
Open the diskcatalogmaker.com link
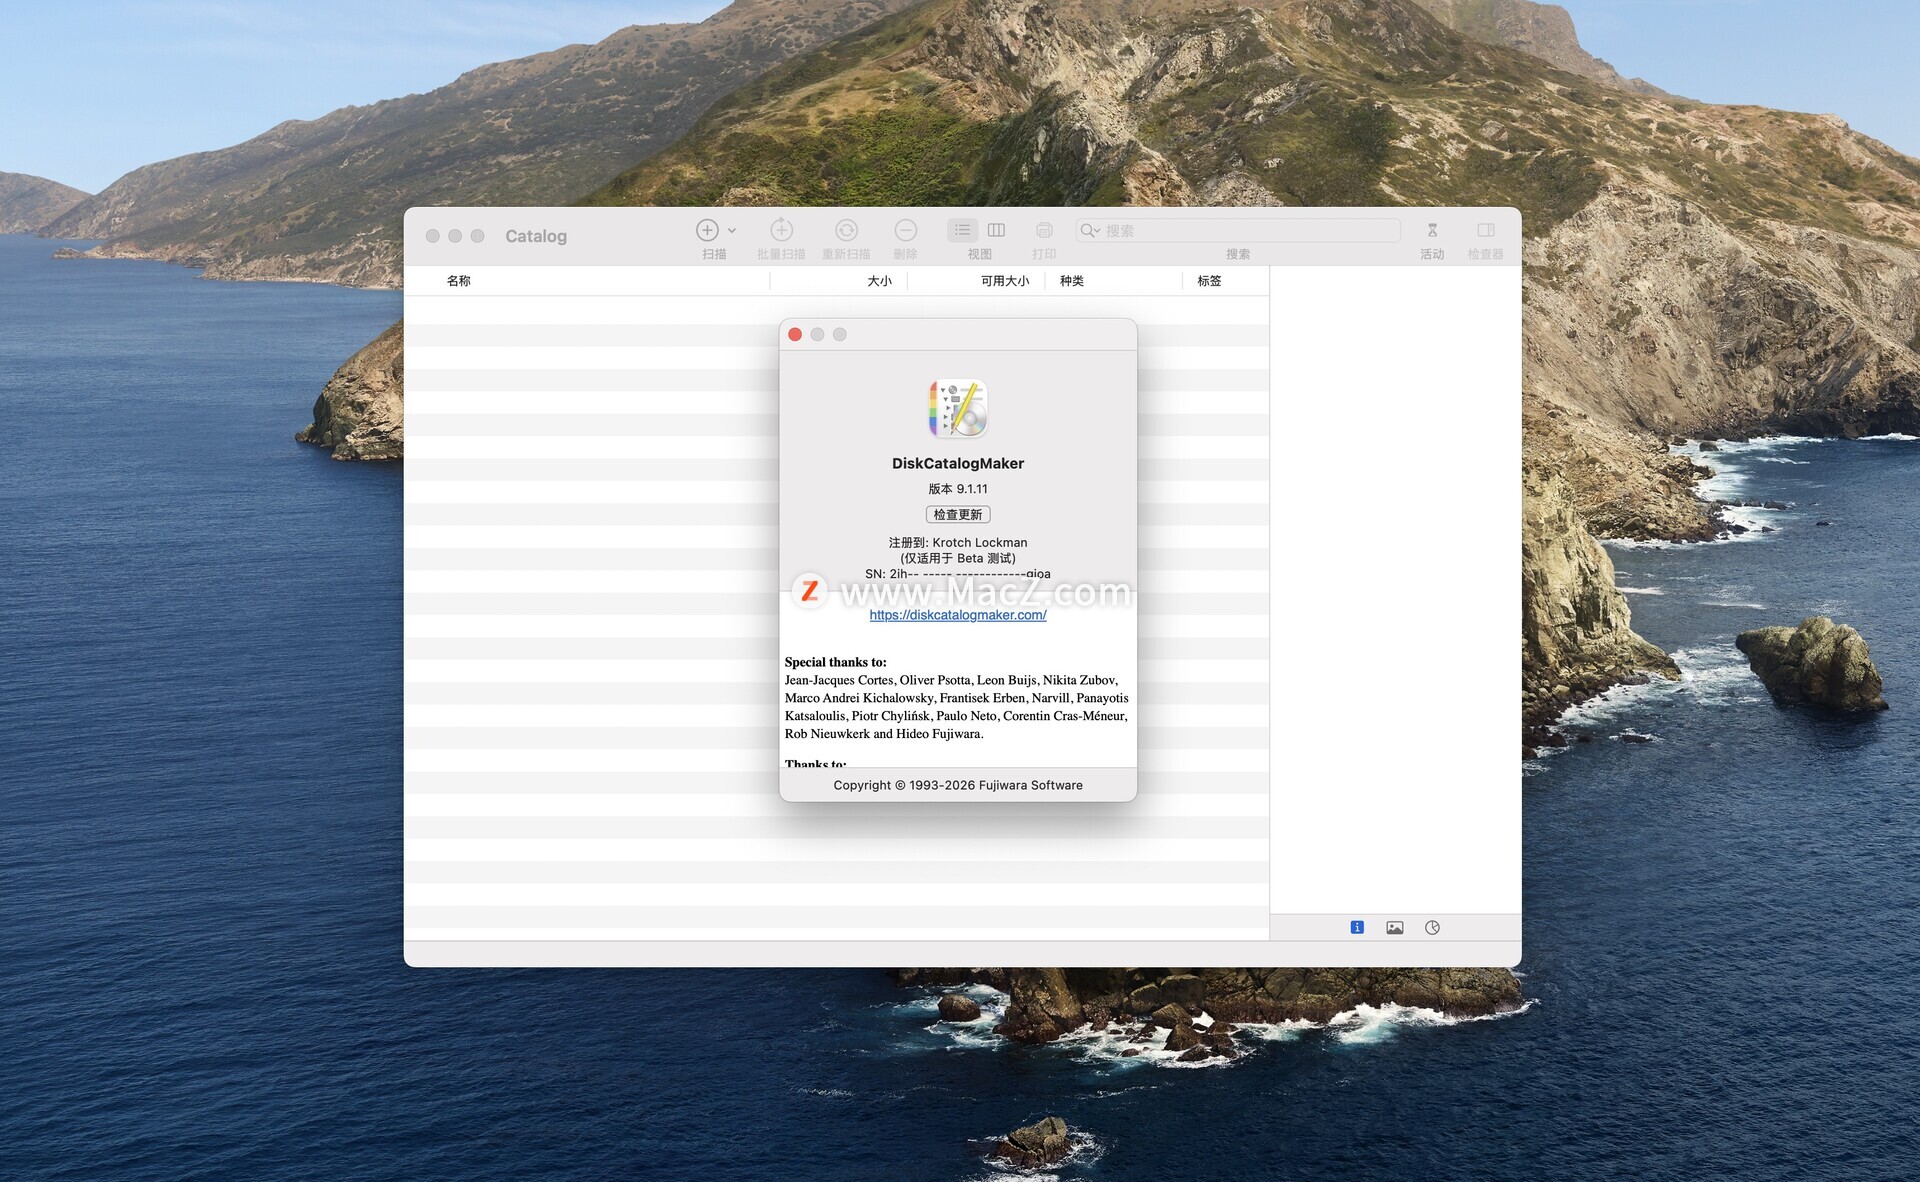point(957,615)
